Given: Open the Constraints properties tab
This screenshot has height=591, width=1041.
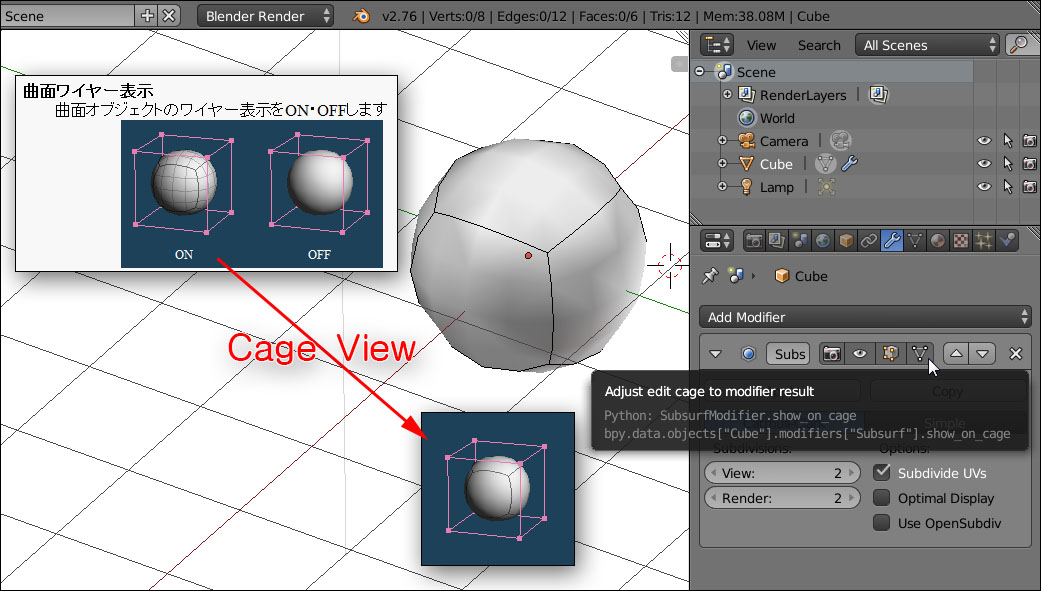Looking at the screenshot, I should pyautogui.click(x=868, y=240).
